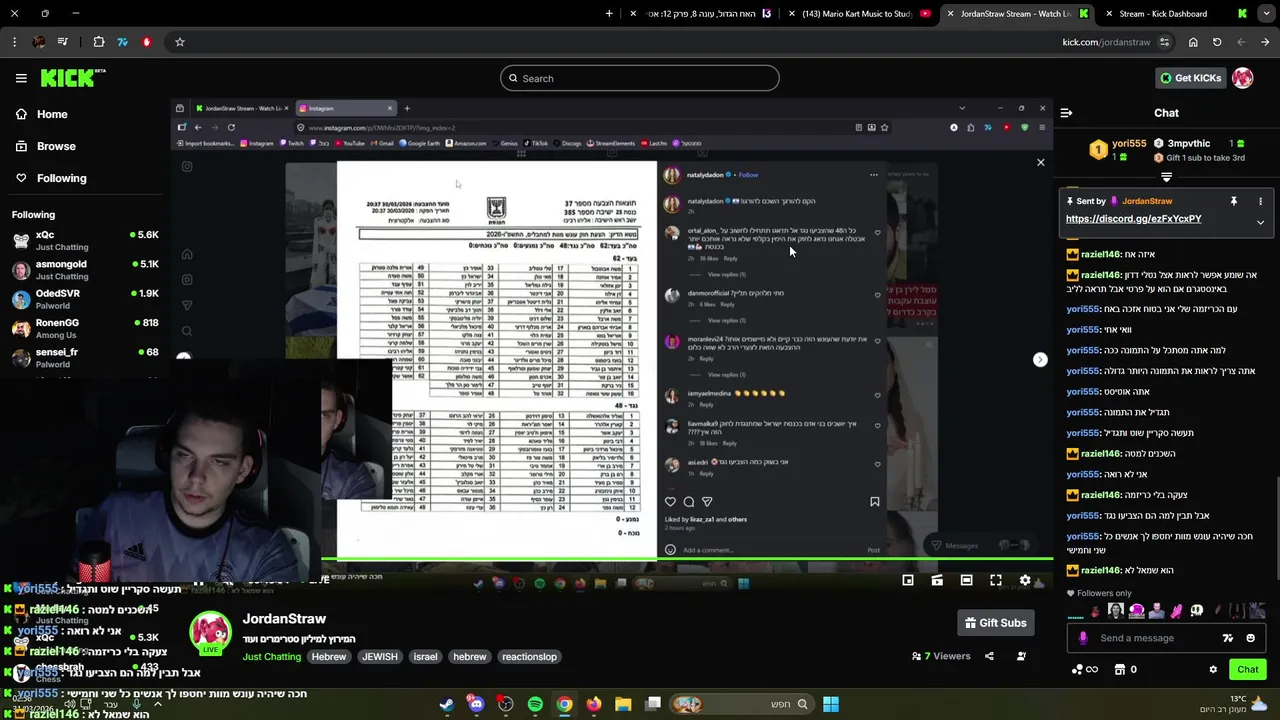
Task: Click the Israel tag
Action: (x=425, y=657)
